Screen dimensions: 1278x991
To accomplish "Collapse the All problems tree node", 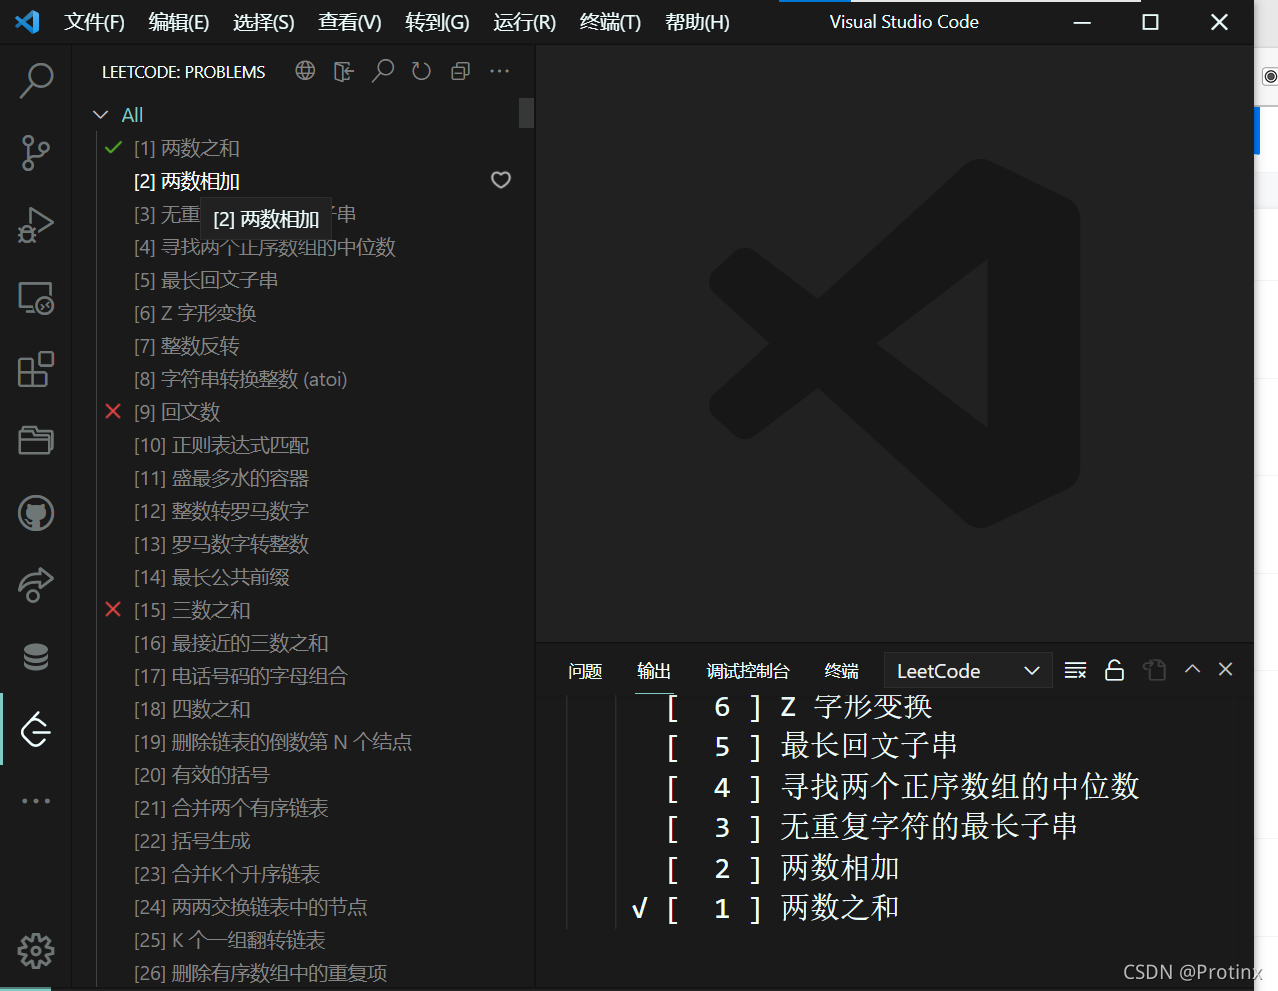I will [100, 115].
